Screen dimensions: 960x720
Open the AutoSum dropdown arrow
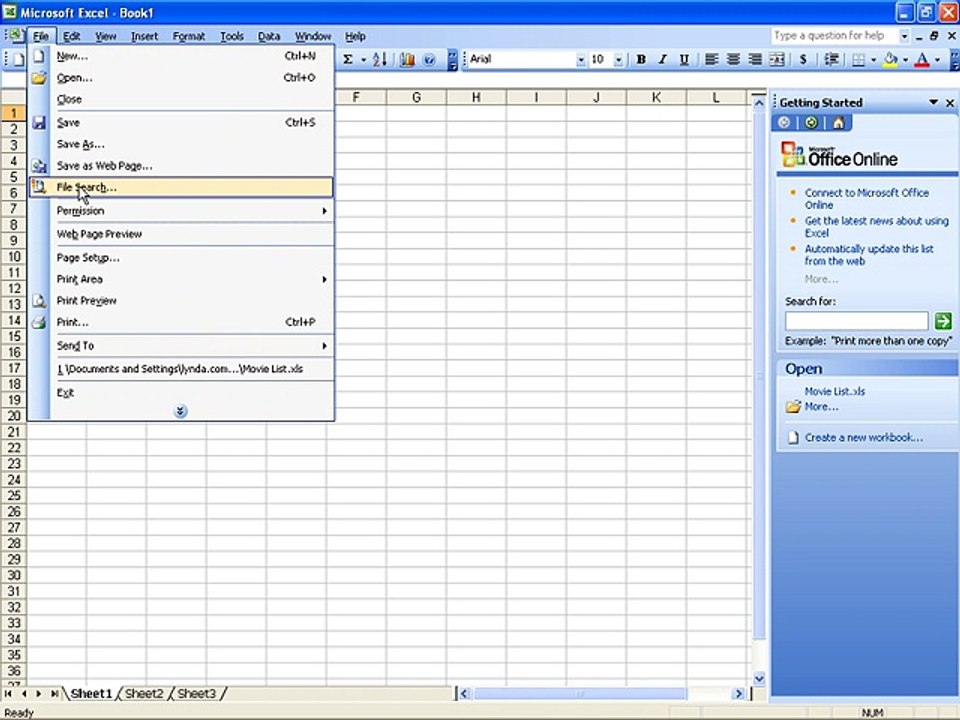[x=363, y=59]
